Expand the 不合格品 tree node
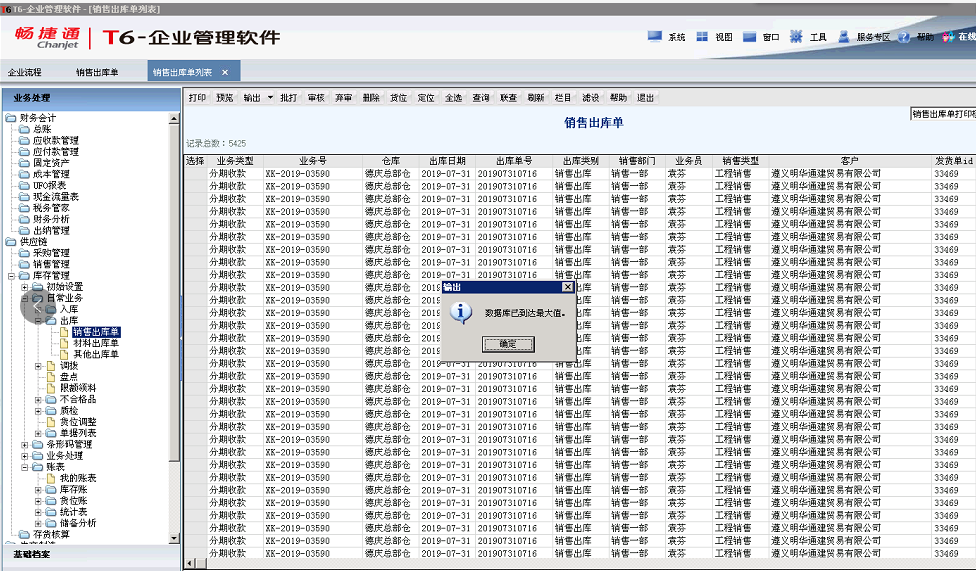This screenshot has width=976, height=571. coord(38,400)
